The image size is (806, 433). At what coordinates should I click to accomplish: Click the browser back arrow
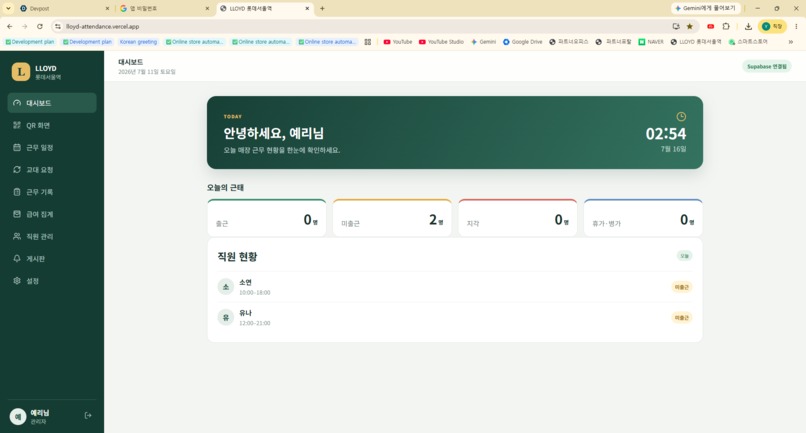10,26
